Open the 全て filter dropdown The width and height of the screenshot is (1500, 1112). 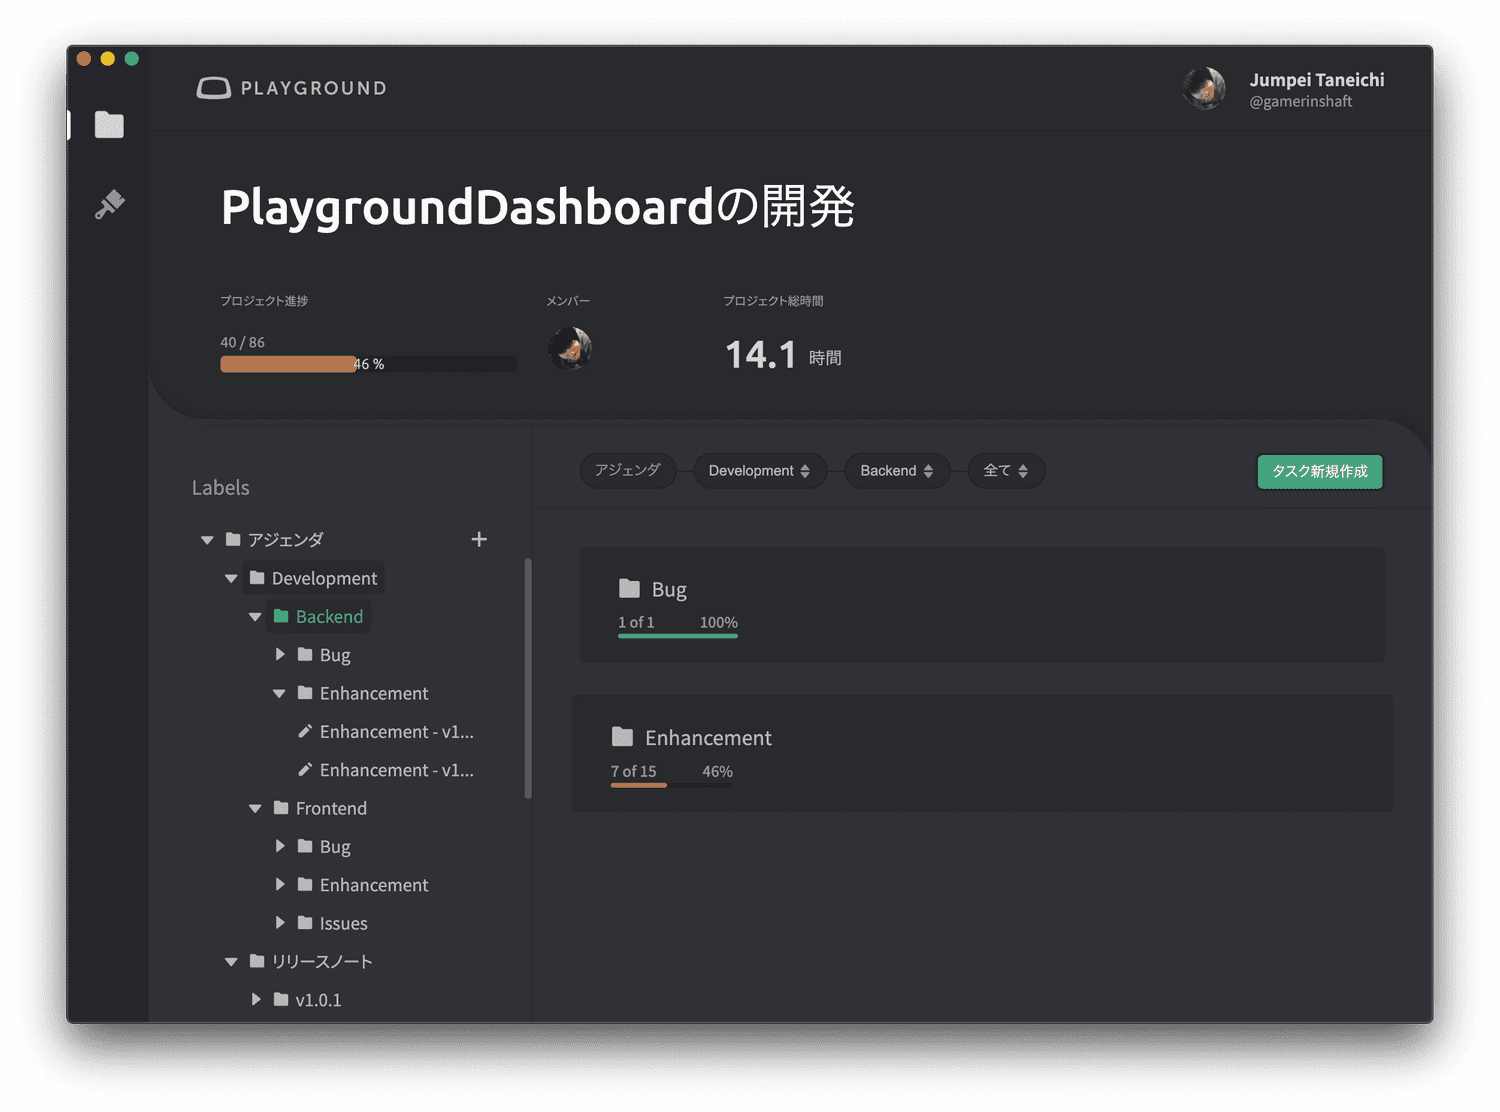[x=1006, y=471]
